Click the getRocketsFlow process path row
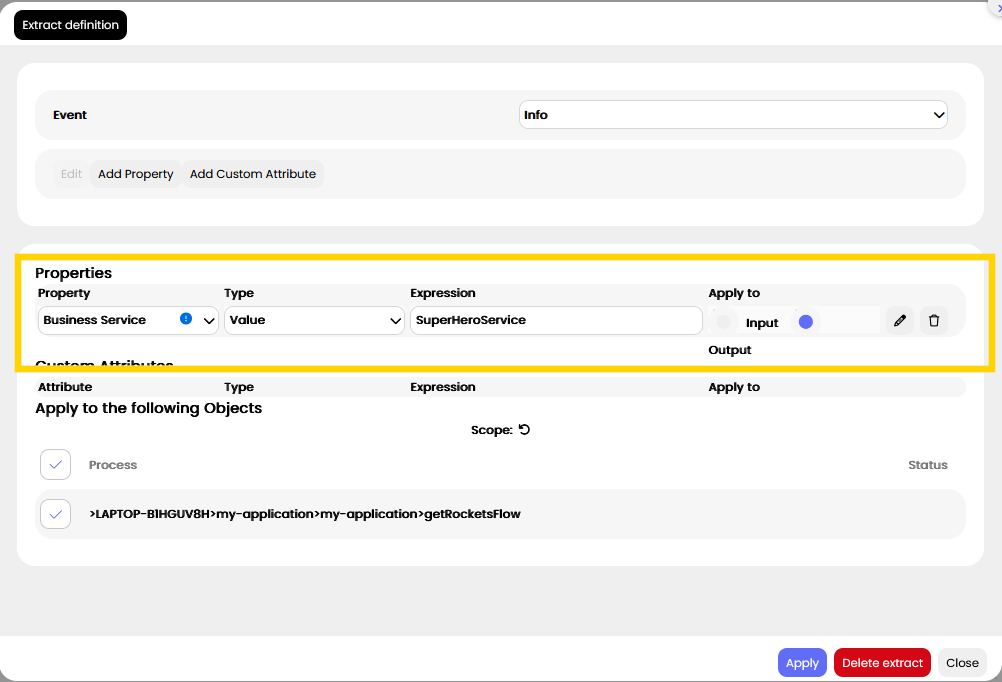1002x682 pixels. point(500,514)
